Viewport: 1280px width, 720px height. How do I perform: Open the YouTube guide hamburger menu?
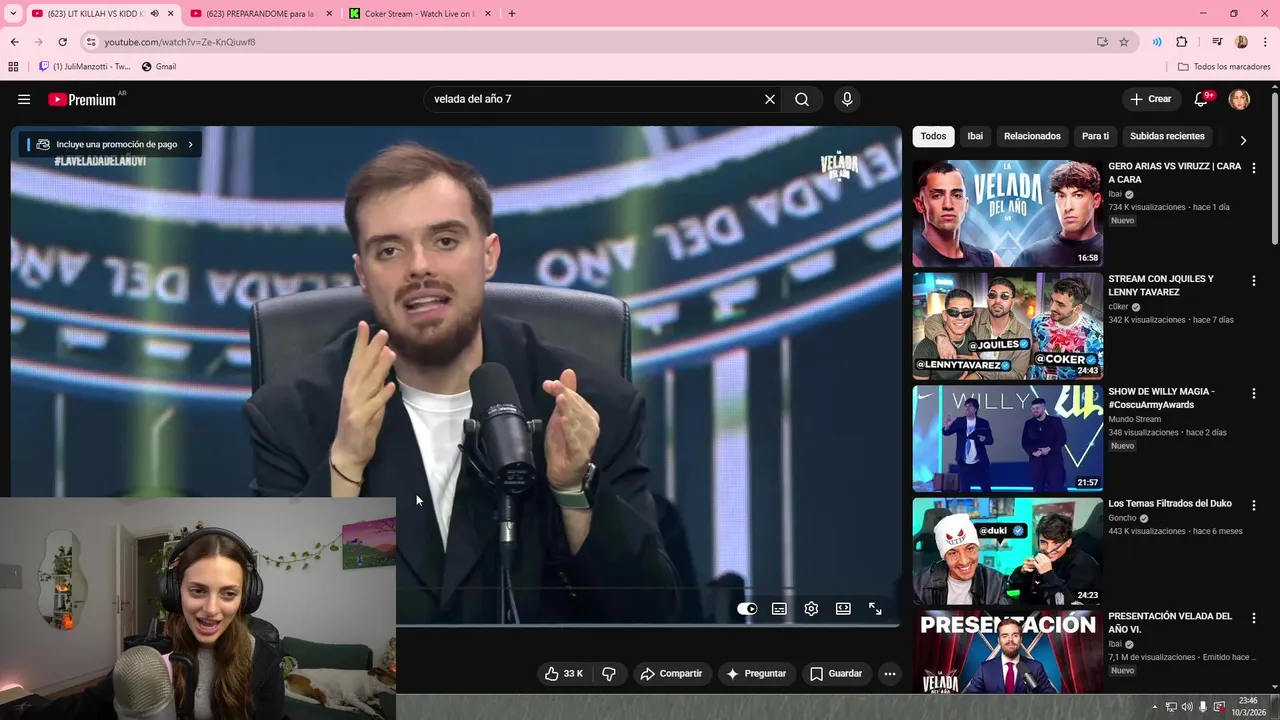pos(24,99)
